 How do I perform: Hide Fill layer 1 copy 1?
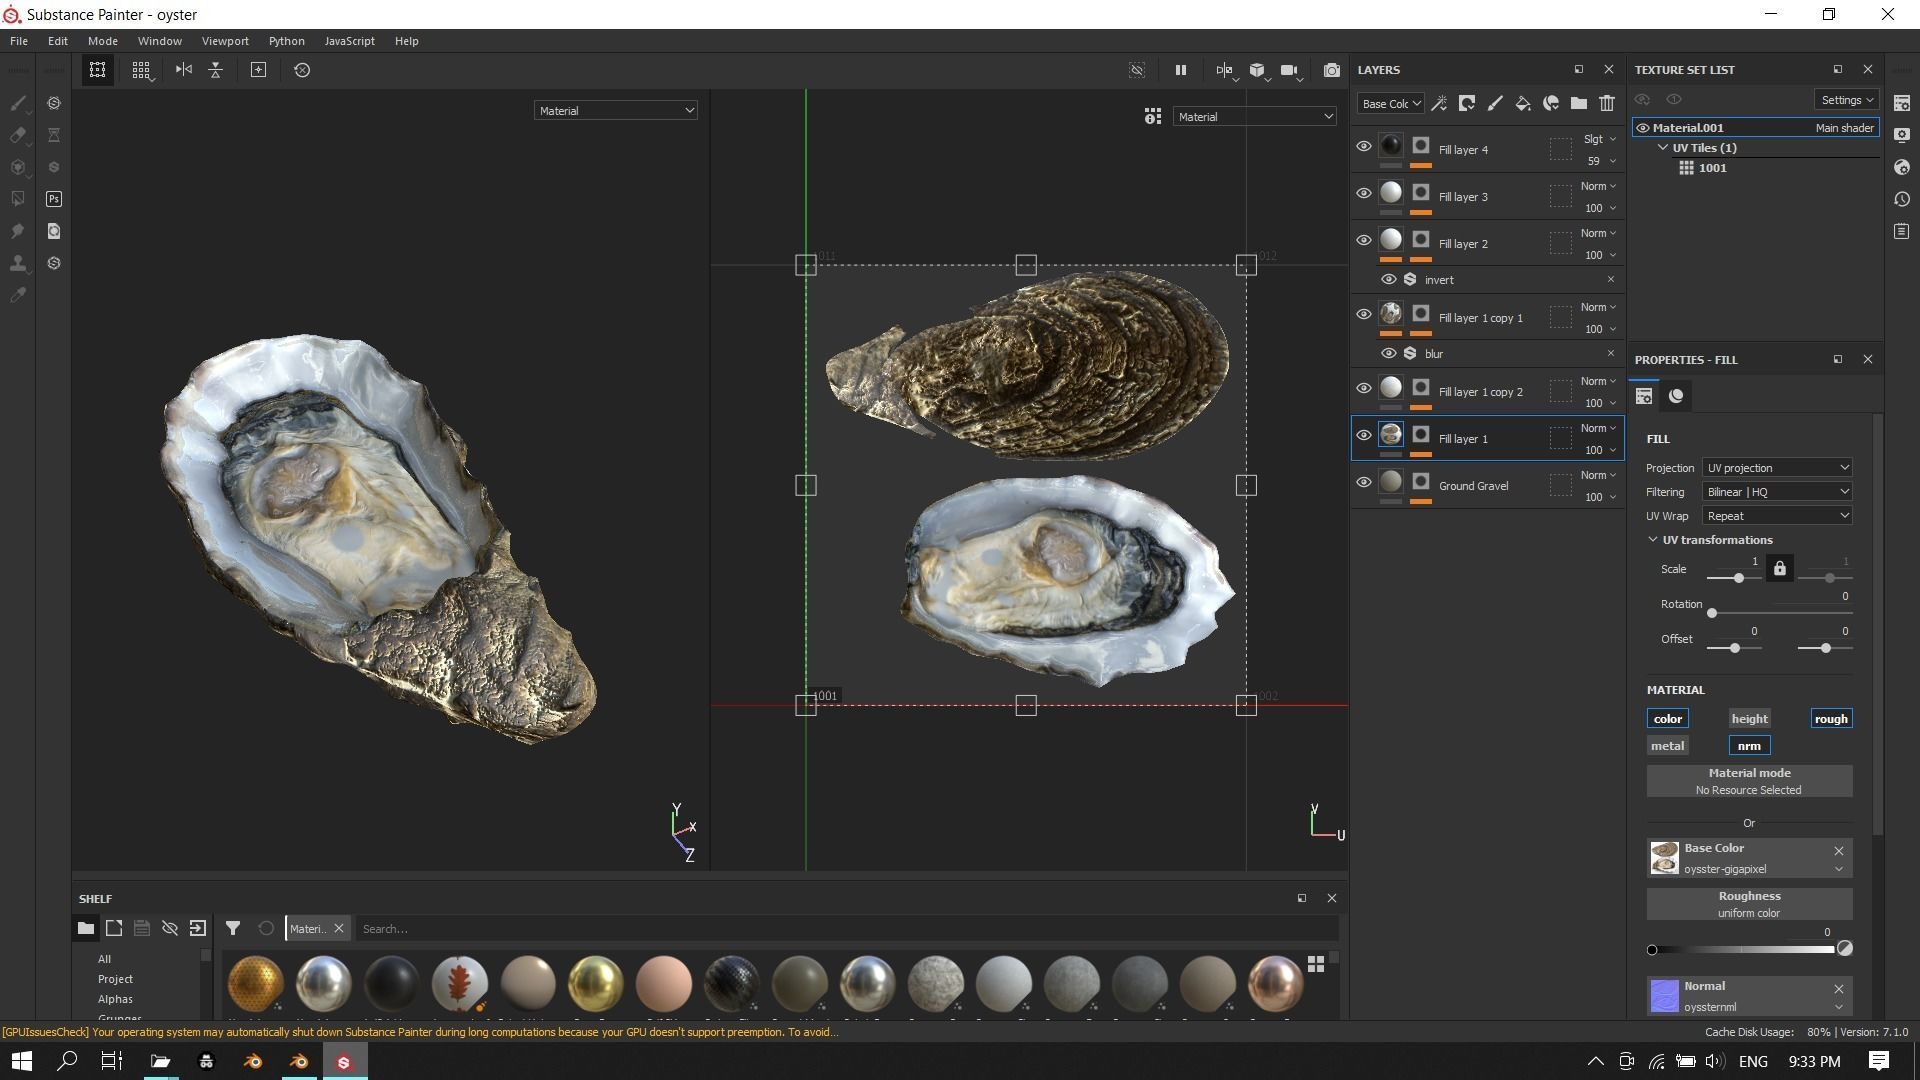1364,314
